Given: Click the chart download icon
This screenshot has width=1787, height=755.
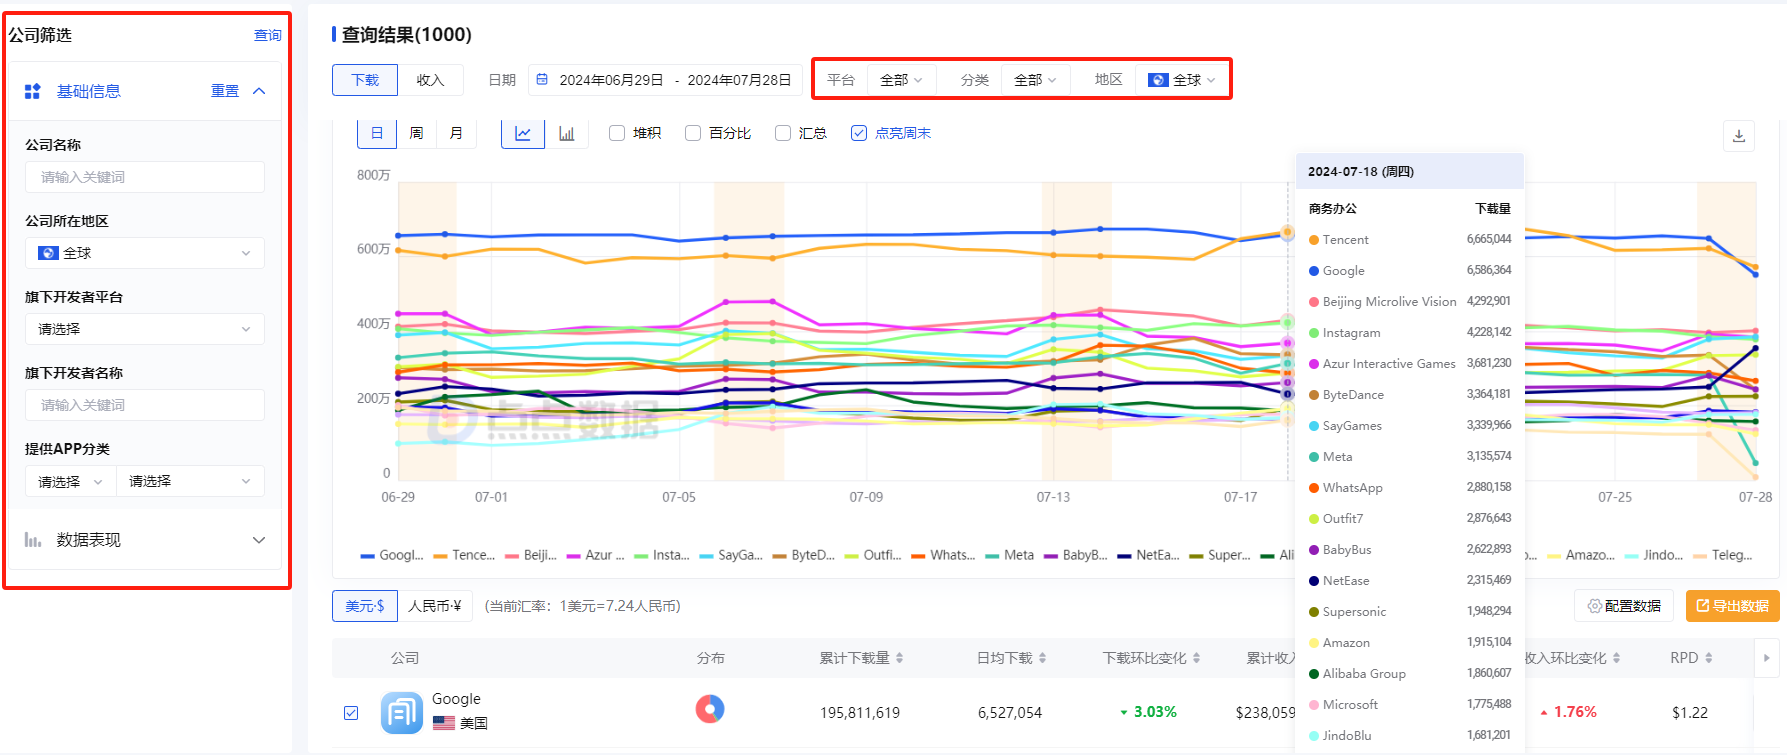Looking at the screenshot, I should point(1738,136).
